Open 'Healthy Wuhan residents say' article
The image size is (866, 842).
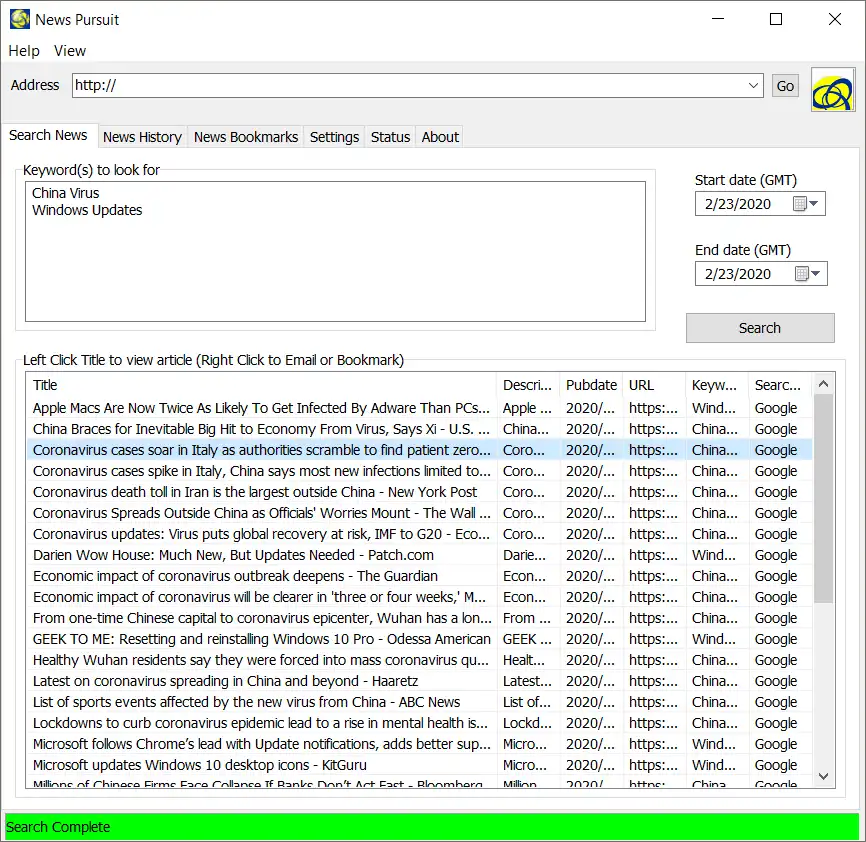coord(261,660)
